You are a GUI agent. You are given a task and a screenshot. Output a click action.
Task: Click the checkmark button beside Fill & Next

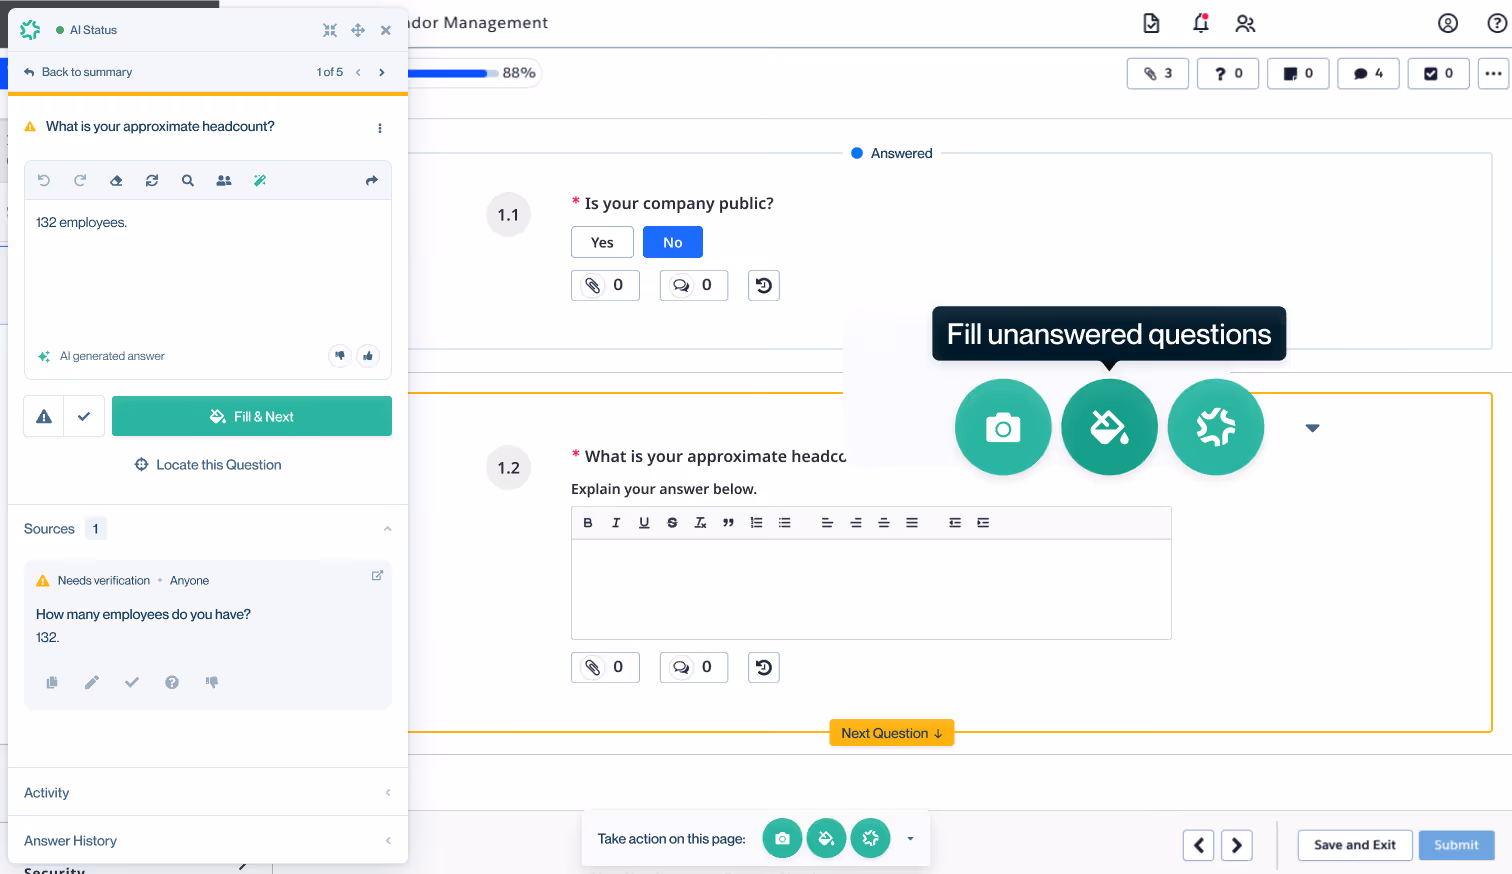click(84, 417)
